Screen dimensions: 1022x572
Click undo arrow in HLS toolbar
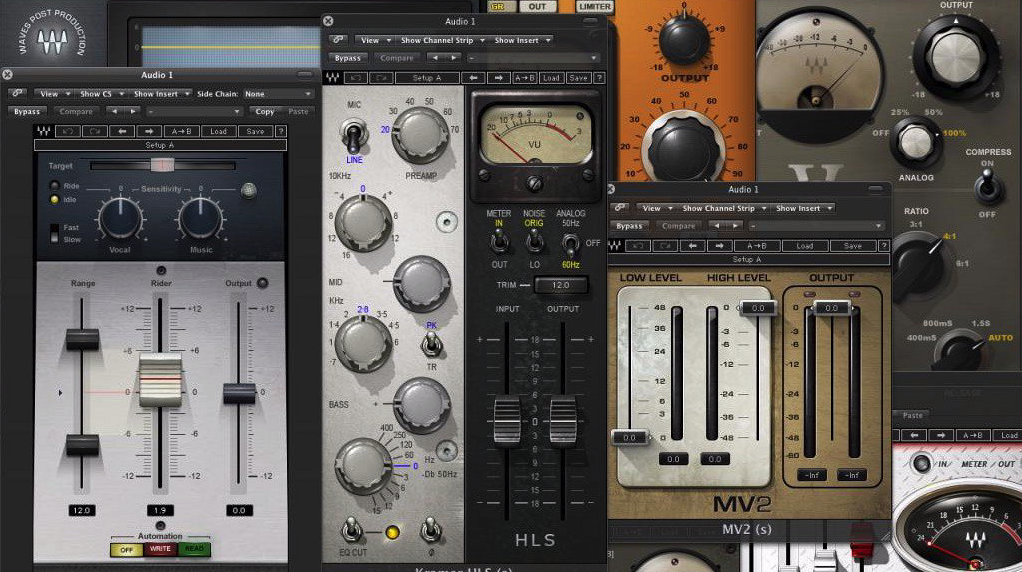(356, 78)
